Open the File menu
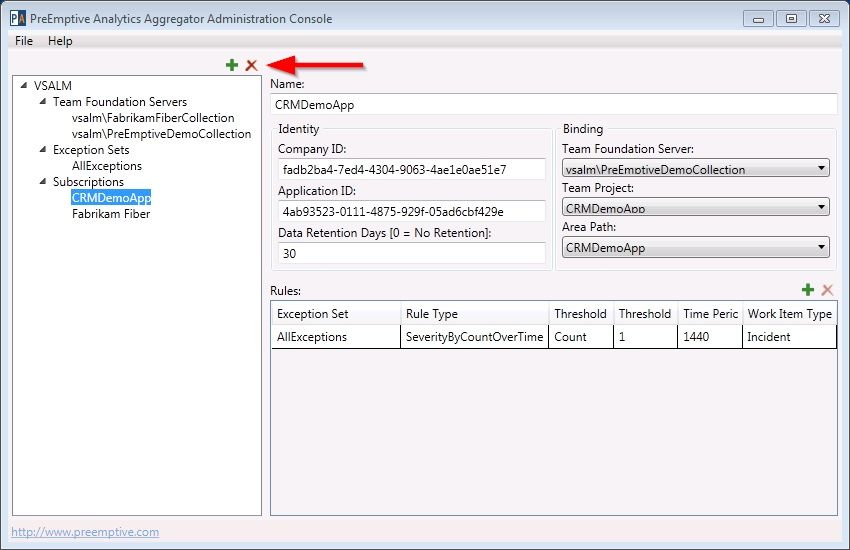This screenshot has height=550, width=850. point(24,41)
